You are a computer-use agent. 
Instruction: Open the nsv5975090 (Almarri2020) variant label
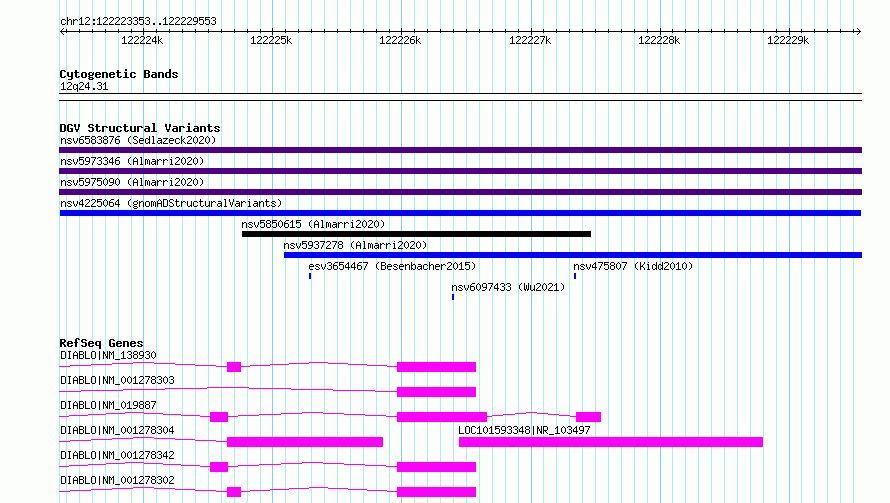pyautogui.click(x=132, y=182)
